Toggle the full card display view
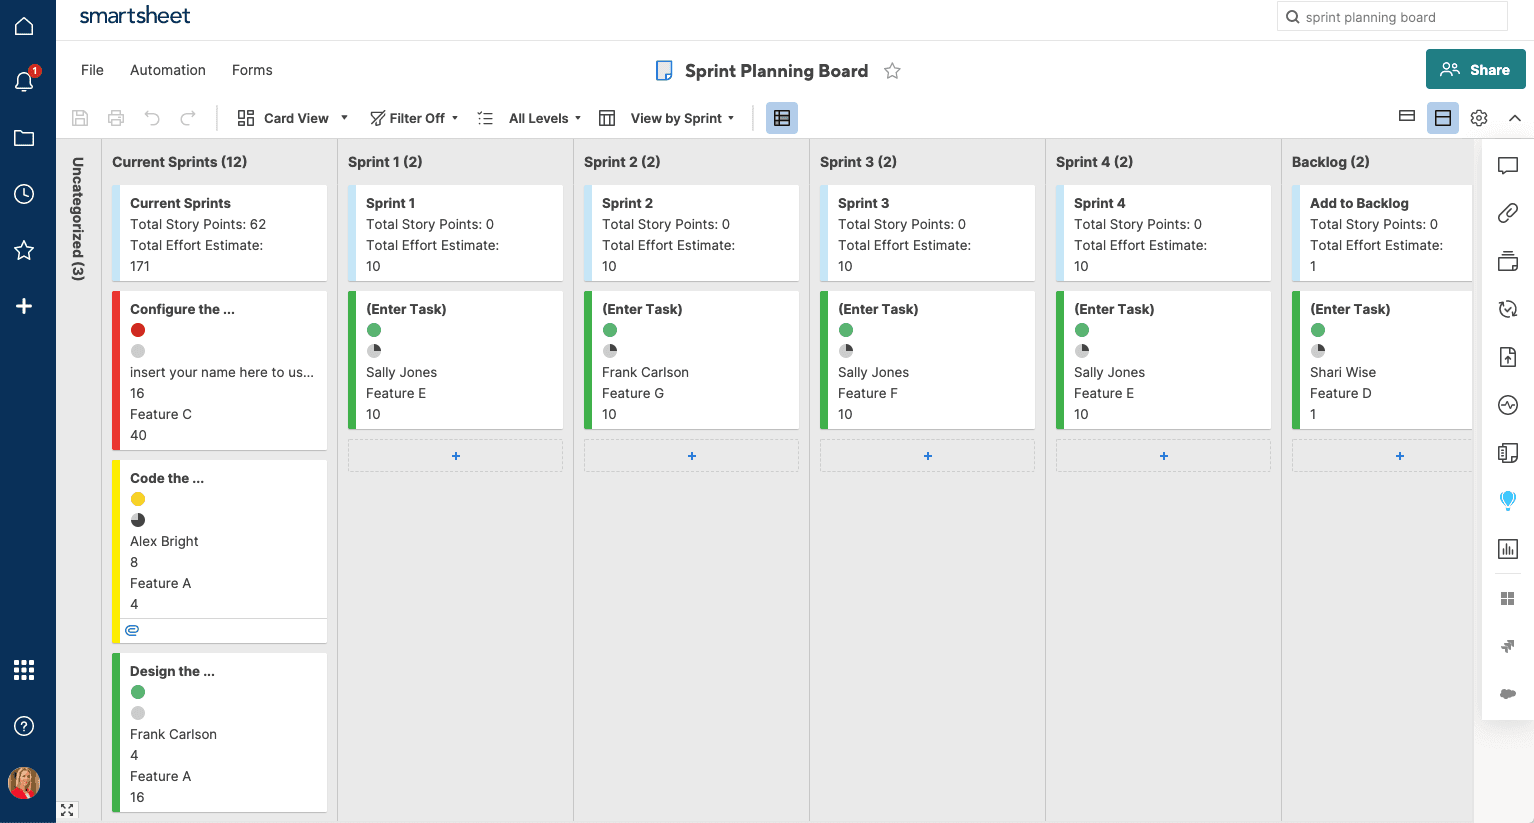The image size is (1534, 823). coord(1442,117)
